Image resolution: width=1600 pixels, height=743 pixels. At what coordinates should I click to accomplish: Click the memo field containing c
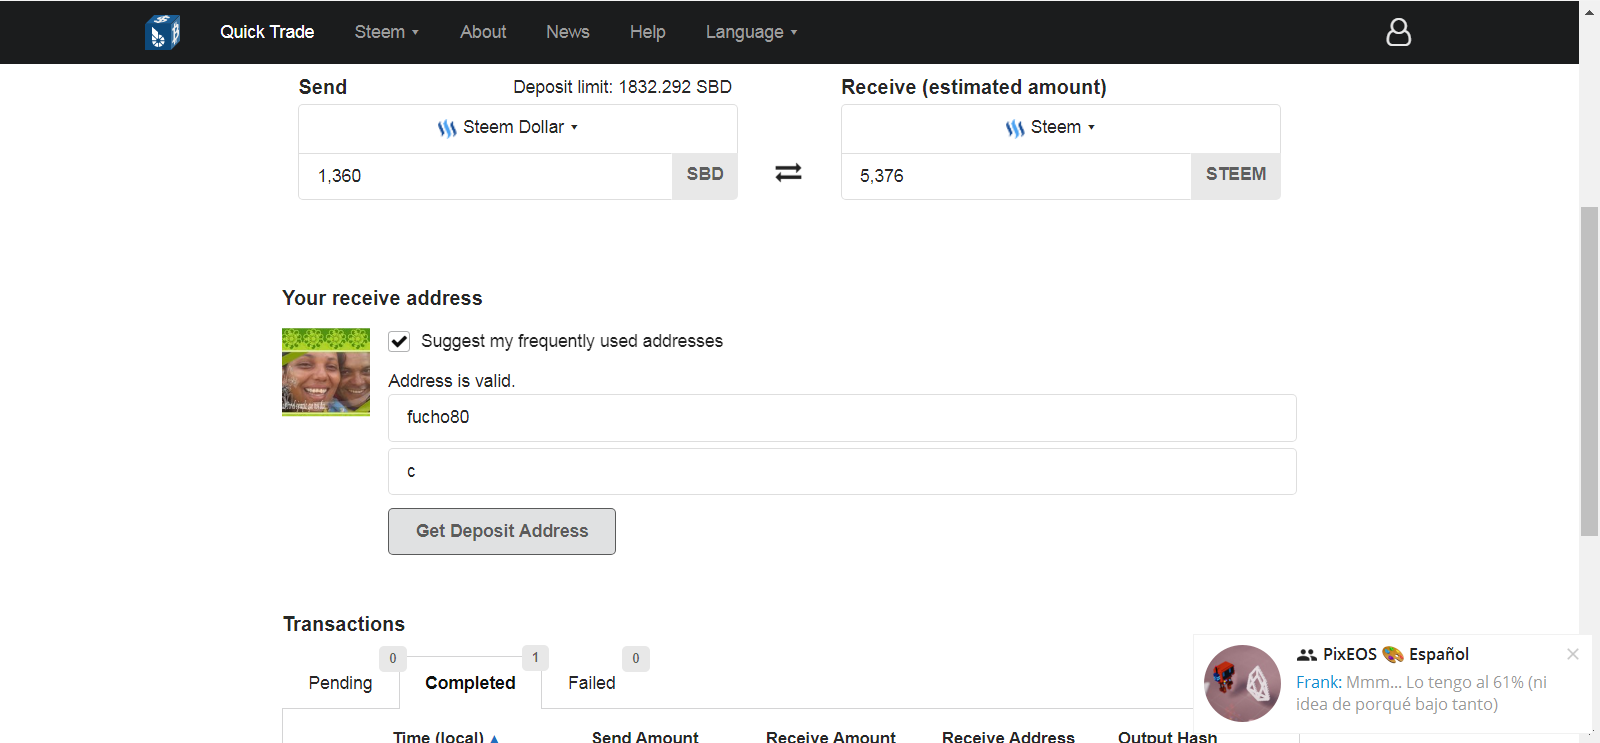tap(842, 472)
